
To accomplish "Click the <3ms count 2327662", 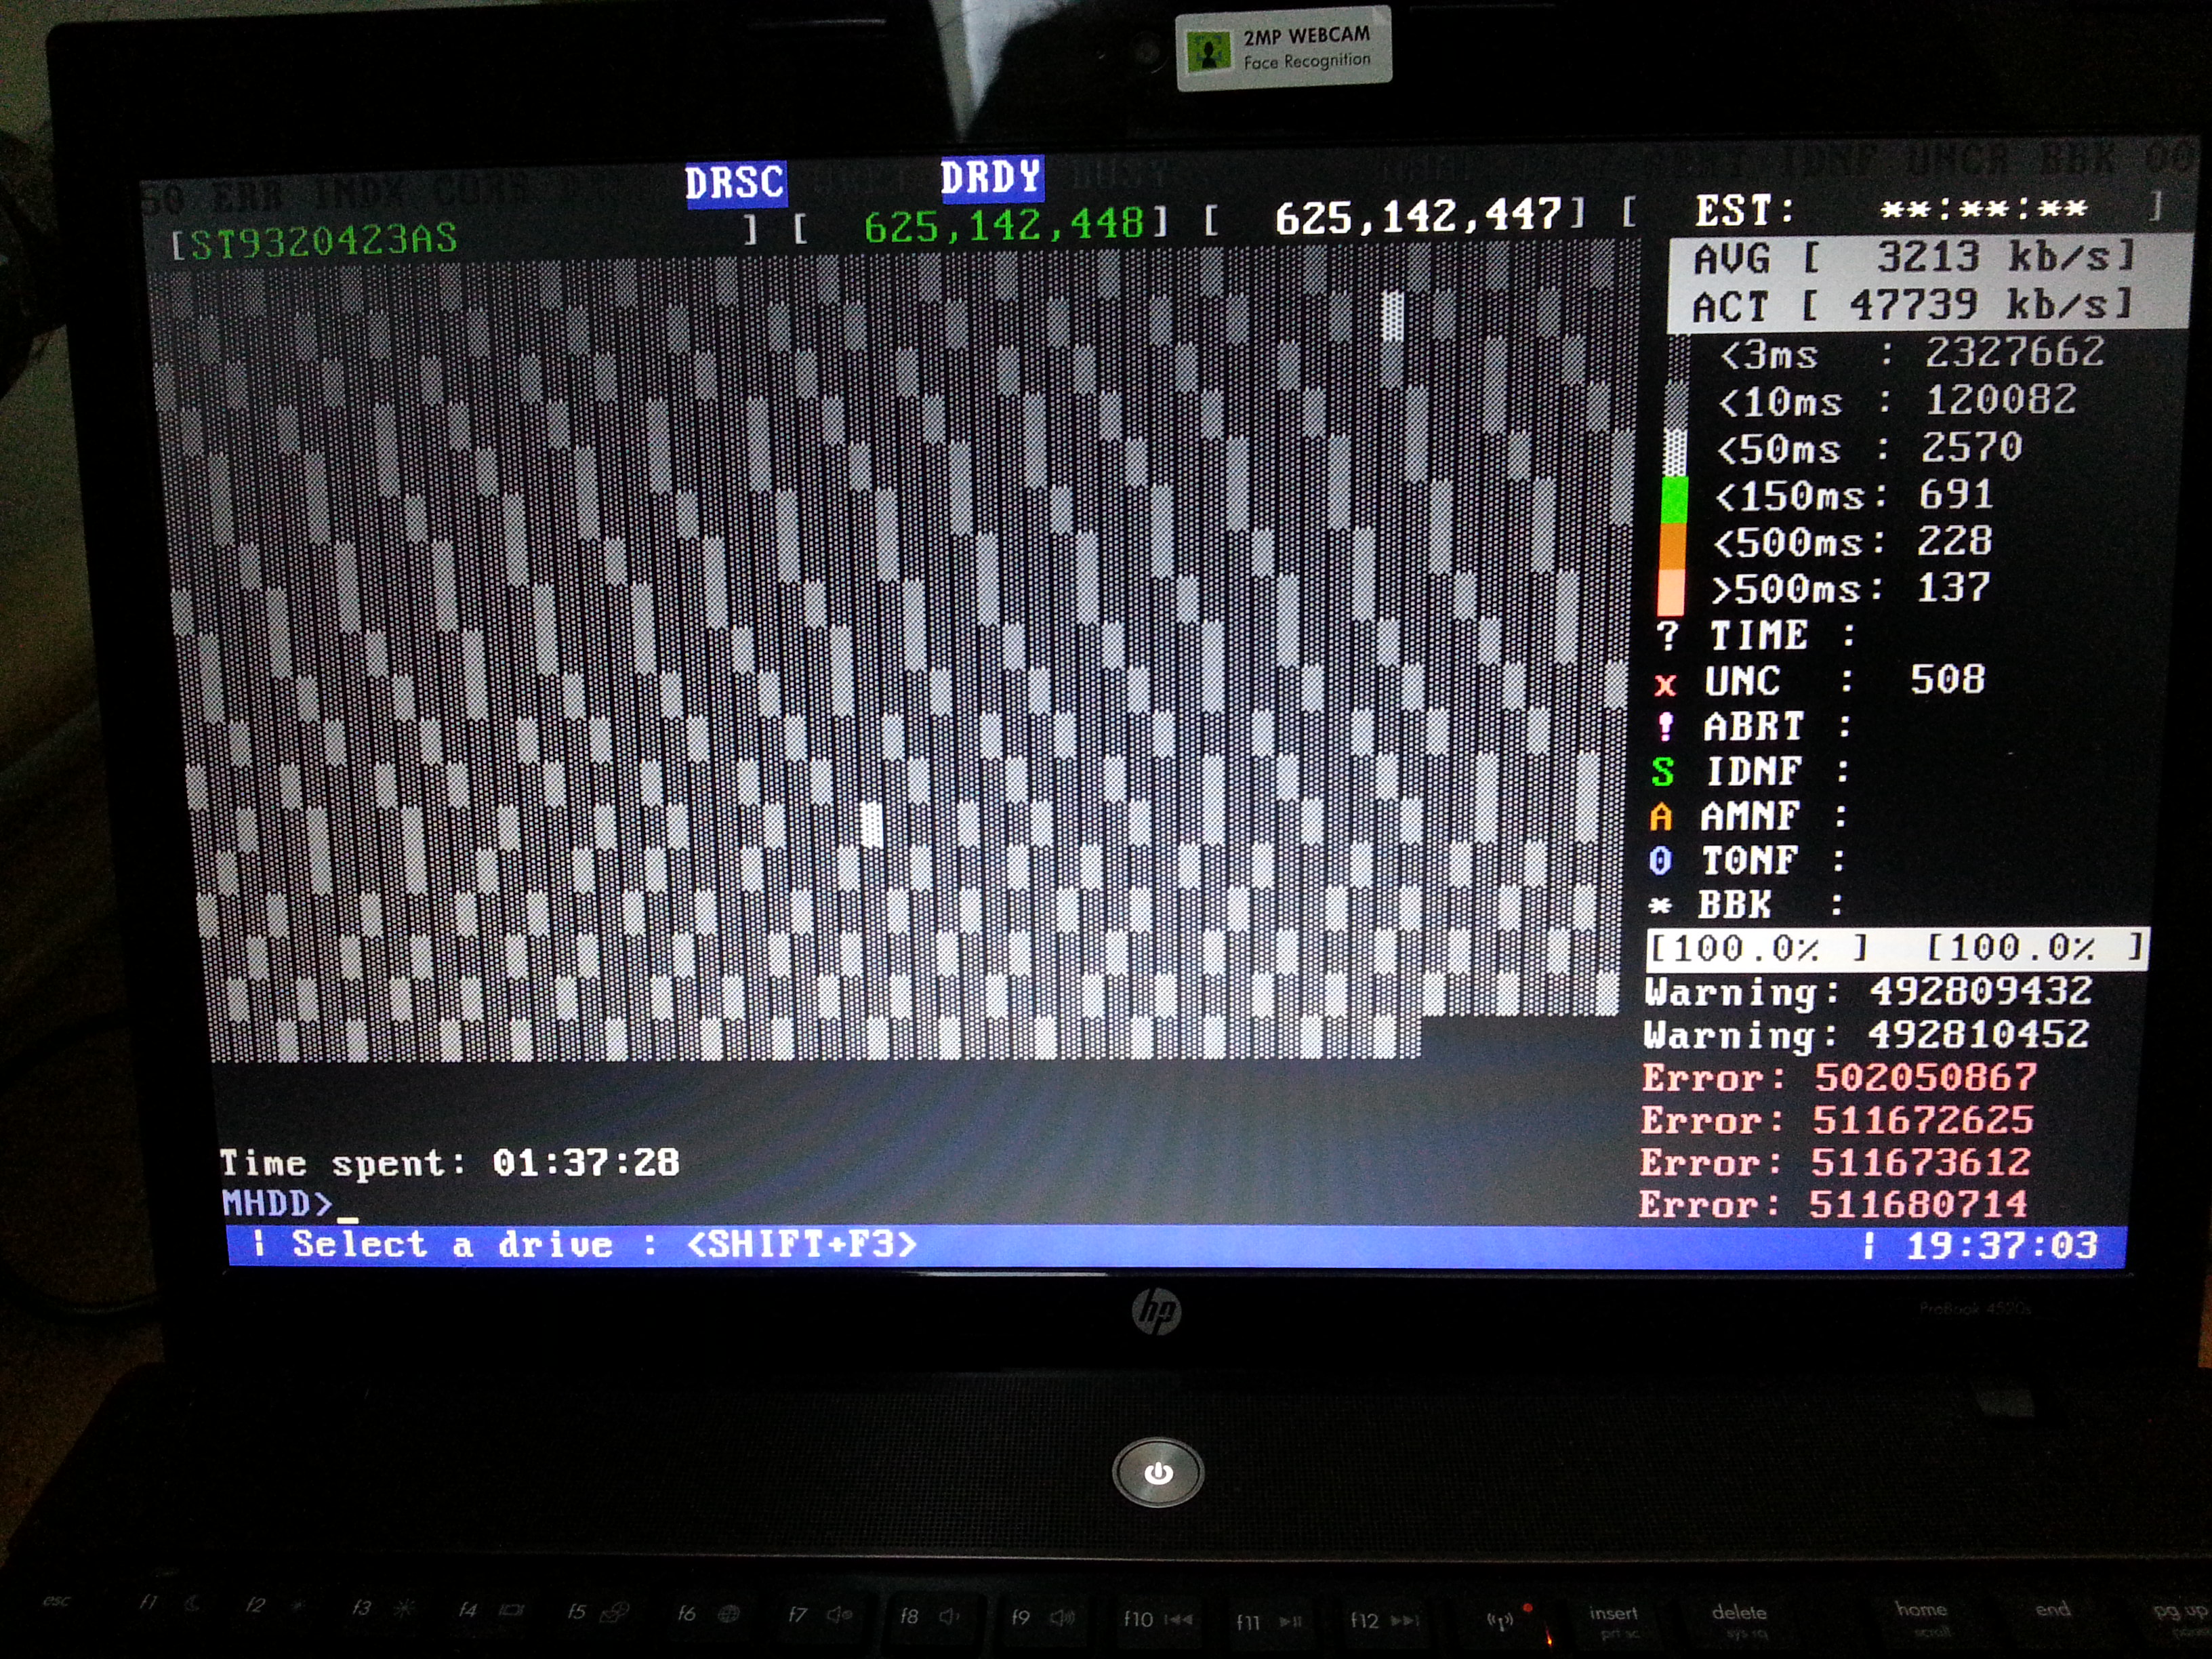I will click(x=2014, y=352).
